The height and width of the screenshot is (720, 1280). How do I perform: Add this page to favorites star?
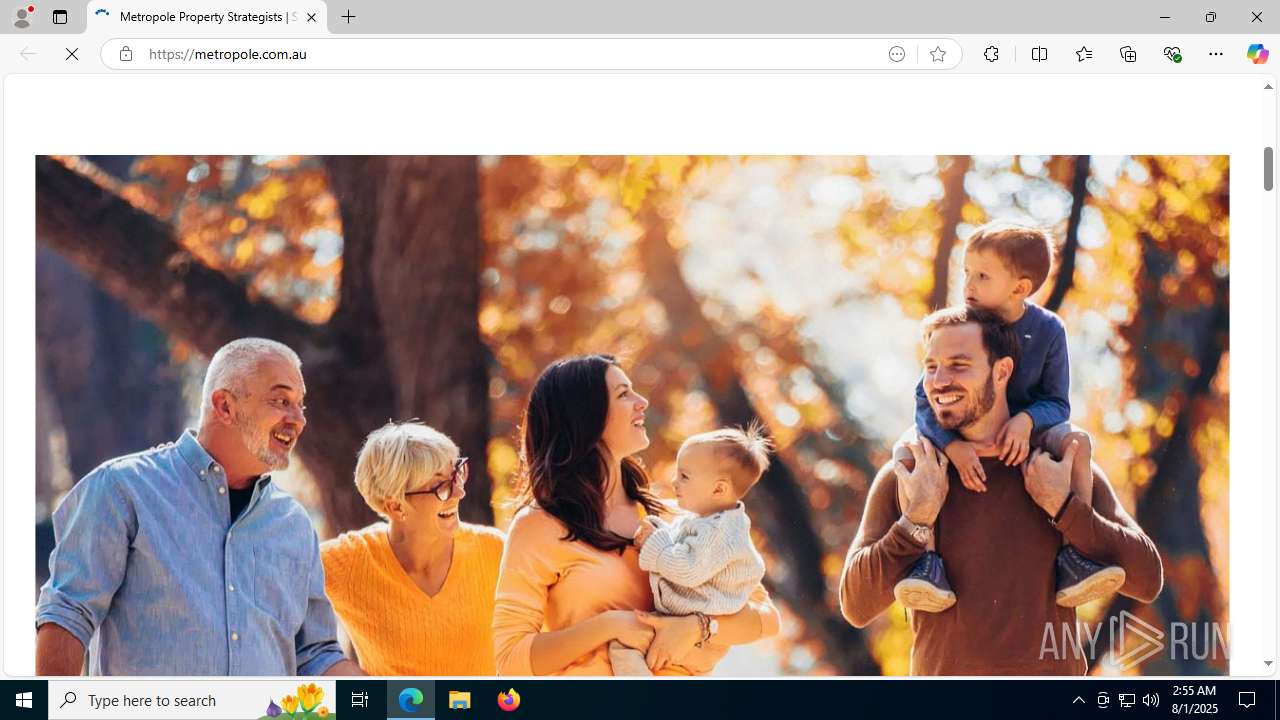pos(937,54)
